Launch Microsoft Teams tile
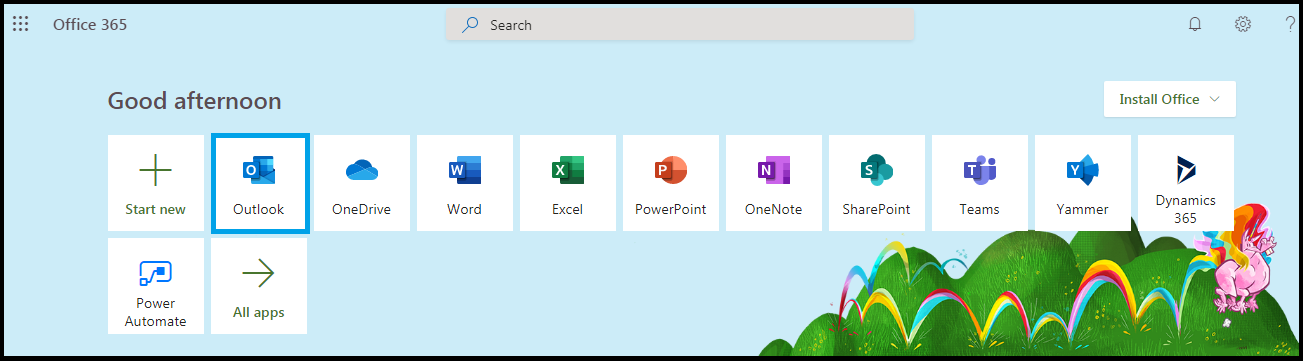1303x361 pixels. (x=980, y=183)
